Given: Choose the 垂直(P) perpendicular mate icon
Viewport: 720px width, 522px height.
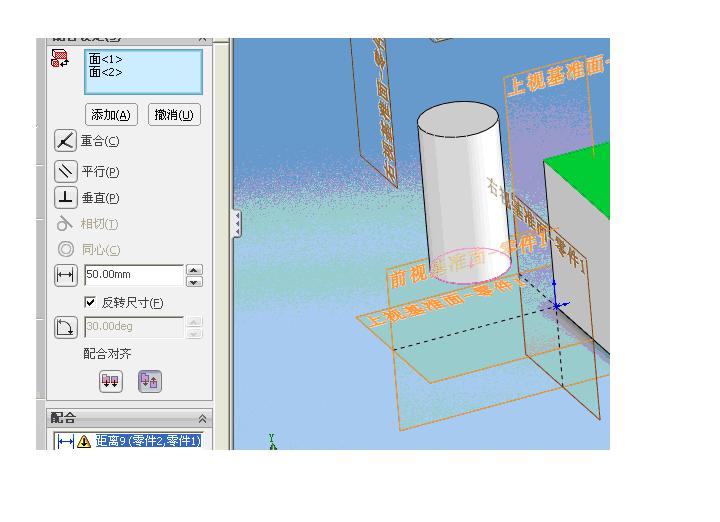Looking at the screenshot, I should point(65,197).
